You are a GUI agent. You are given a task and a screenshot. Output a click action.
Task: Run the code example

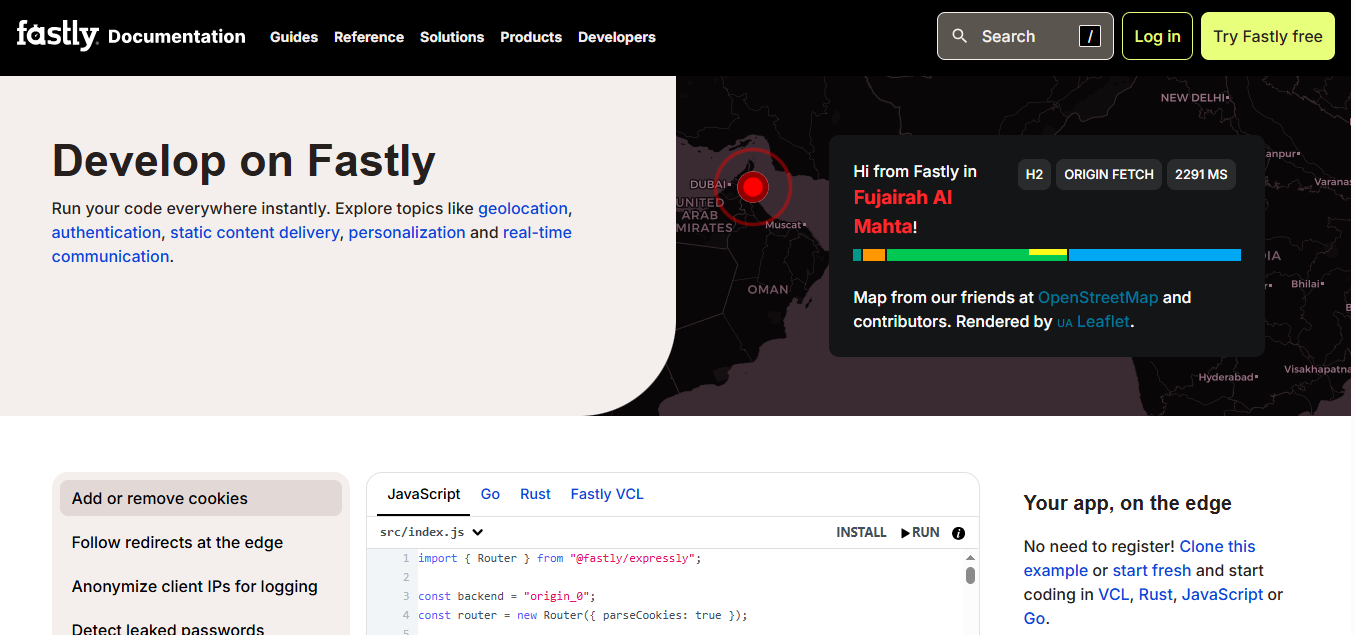pyautogui.click(x=920, y=533)
